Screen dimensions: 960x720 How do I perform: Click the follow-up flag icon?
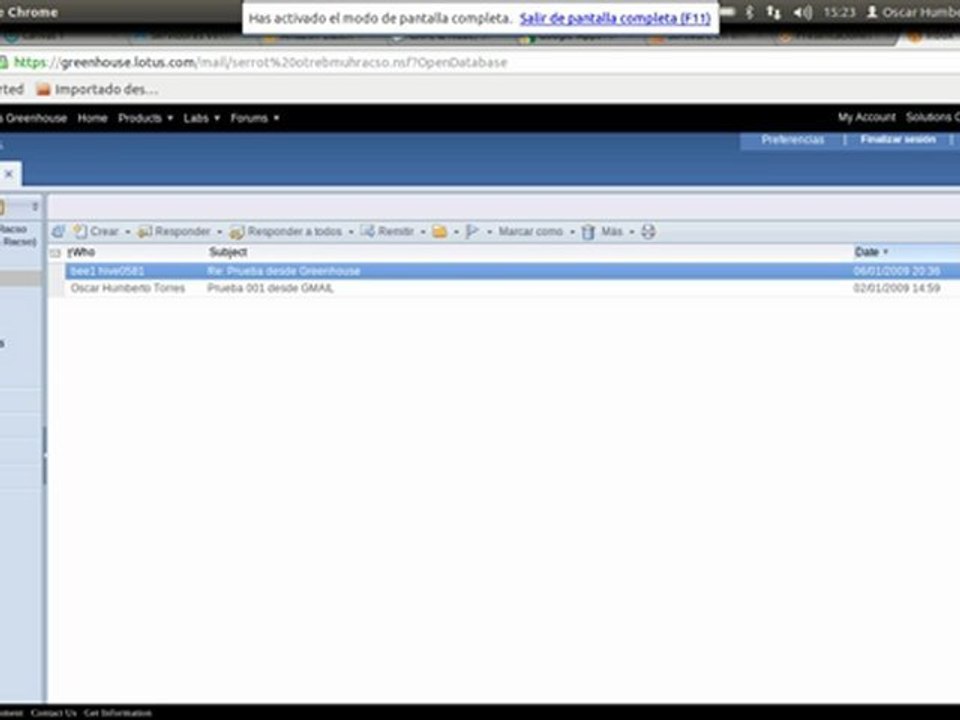point(472,231)
